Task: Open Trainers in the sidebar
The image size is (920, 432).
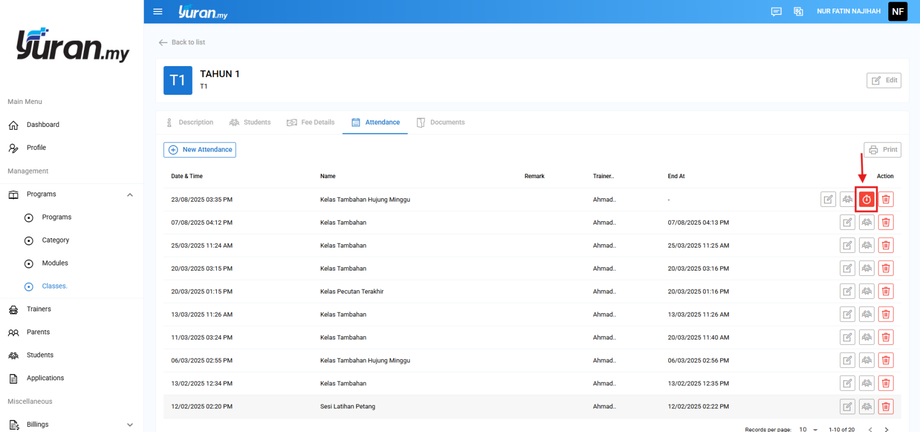Action: (39, 309)
